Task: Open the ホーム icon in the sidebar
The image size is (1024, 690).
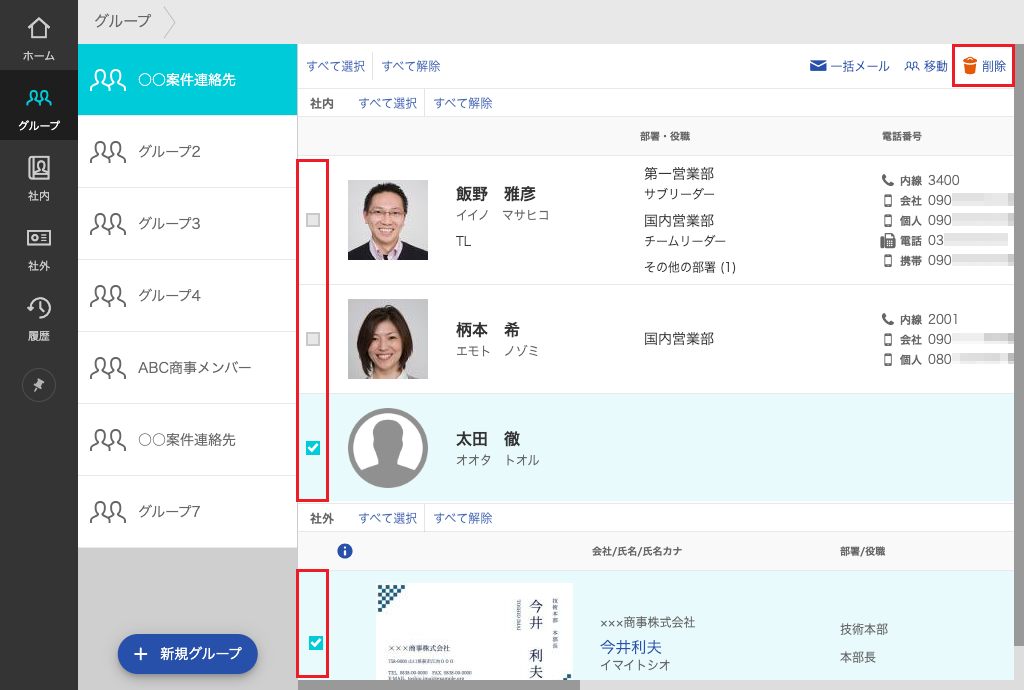Action: [38, 25]
